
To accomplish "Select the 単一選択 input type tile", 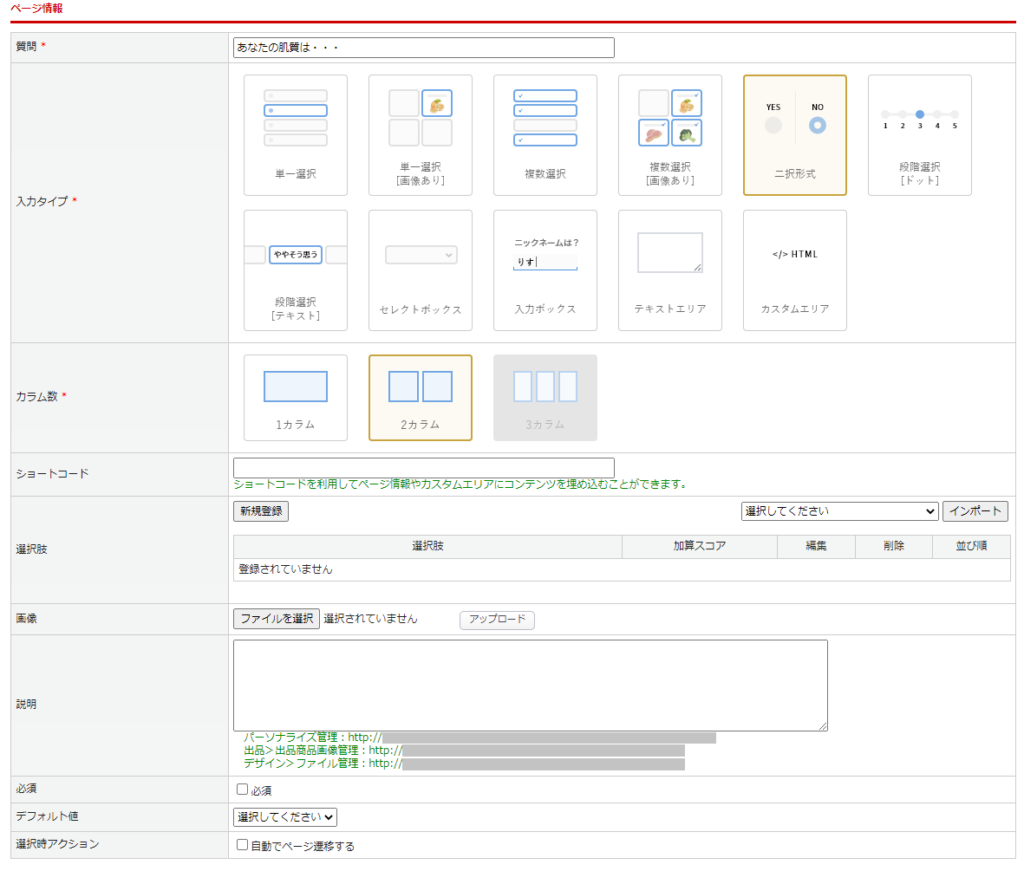I will click(295, 135).
